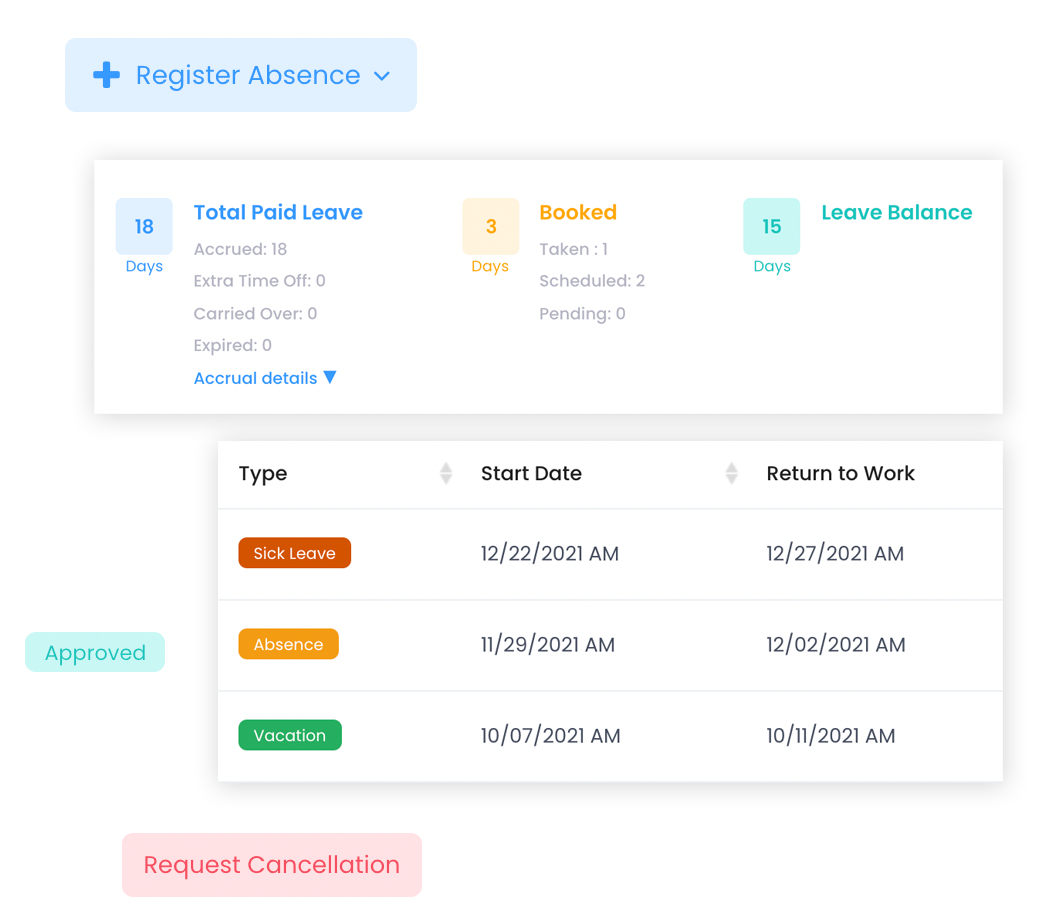Screen dimensions: 1042x910
Task: Click the Start Date column header
Action: [x=531, y=473]
